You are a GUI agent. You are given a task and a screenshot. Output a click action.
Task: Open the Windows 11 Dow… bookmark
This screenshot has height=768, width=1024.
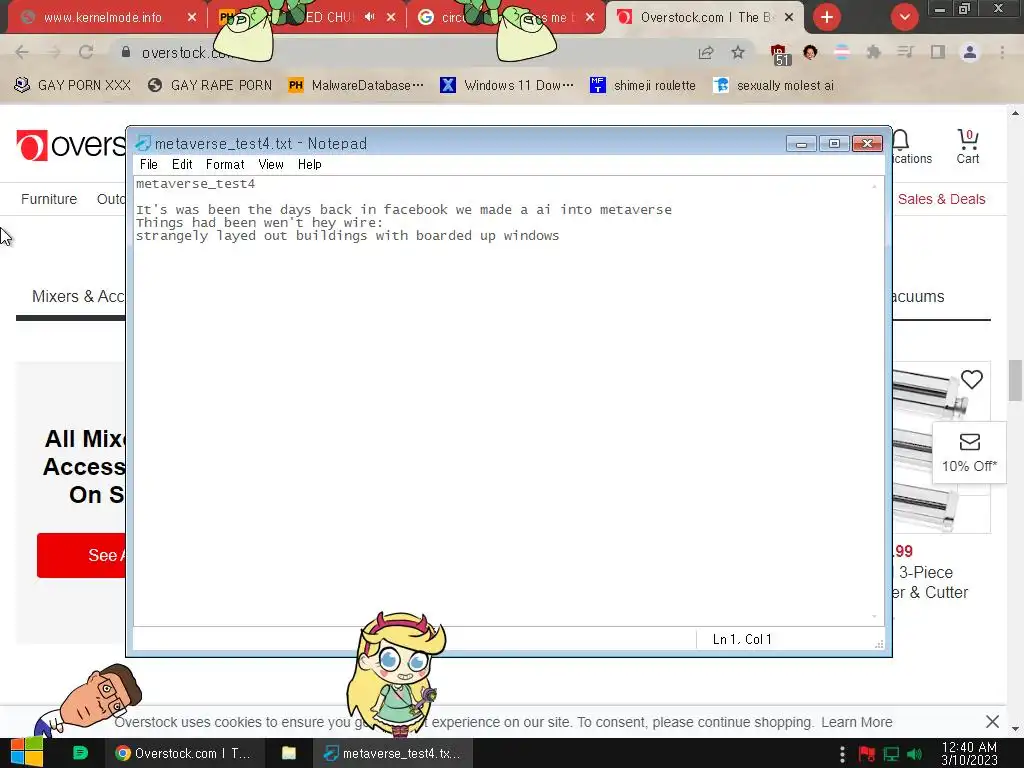tap(507, 86)
